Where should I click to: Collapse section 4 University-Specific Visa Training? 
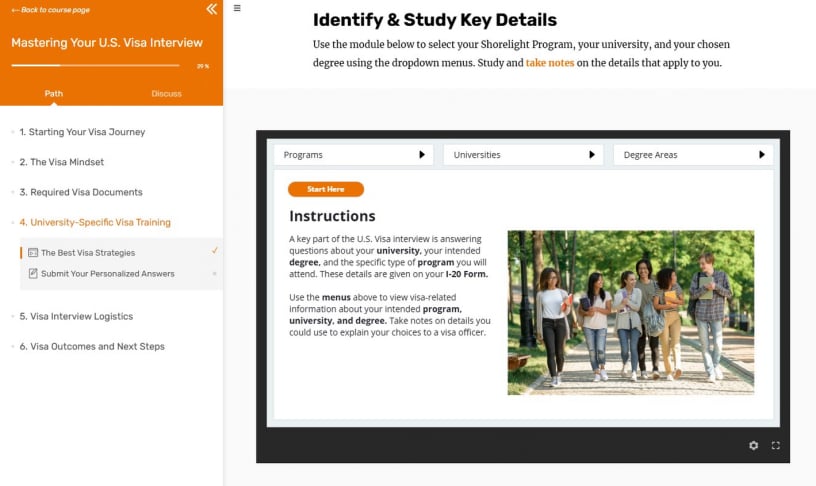pos(95,223)
